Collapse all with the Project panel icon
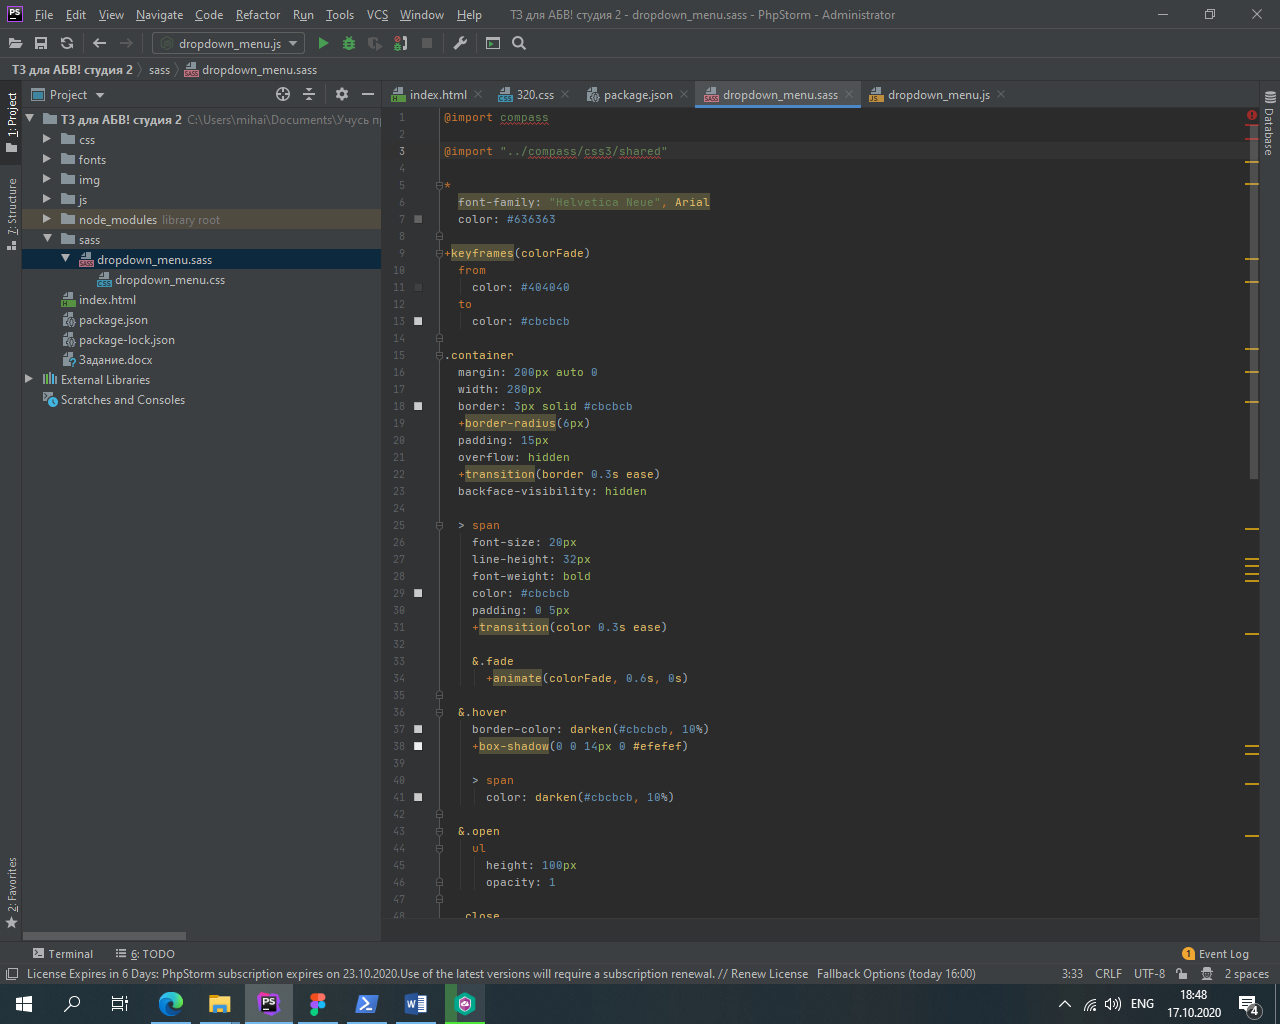 (x=309, y=94)
